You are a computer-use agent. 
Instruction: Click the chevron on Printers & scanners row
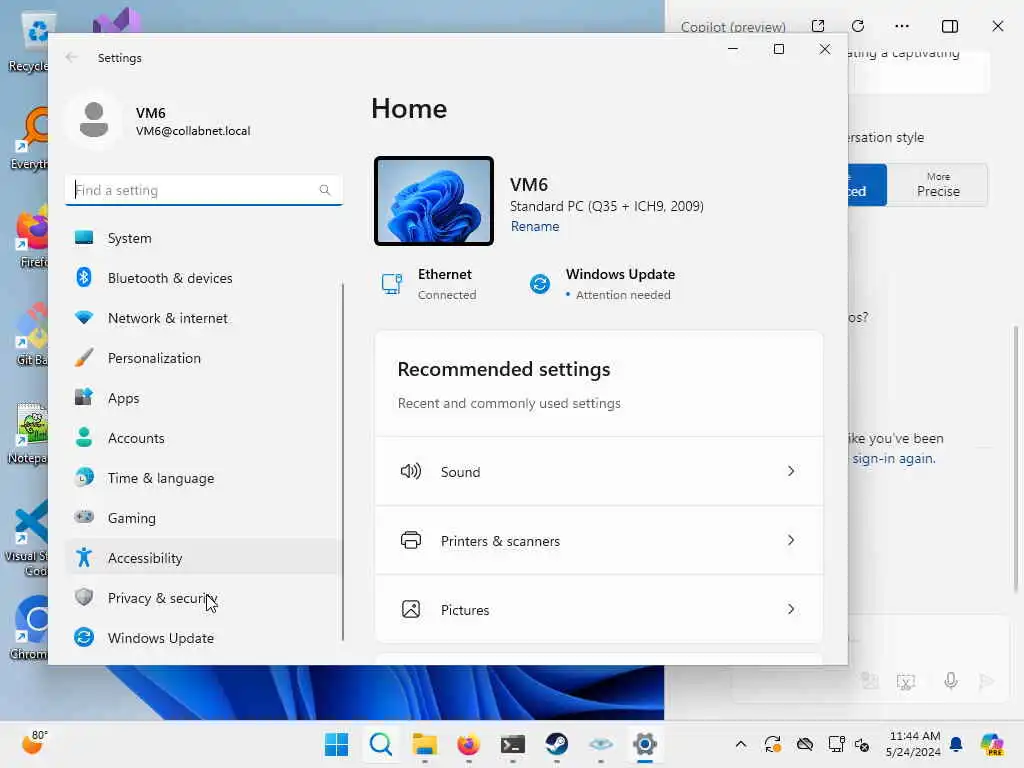[791, 540]
